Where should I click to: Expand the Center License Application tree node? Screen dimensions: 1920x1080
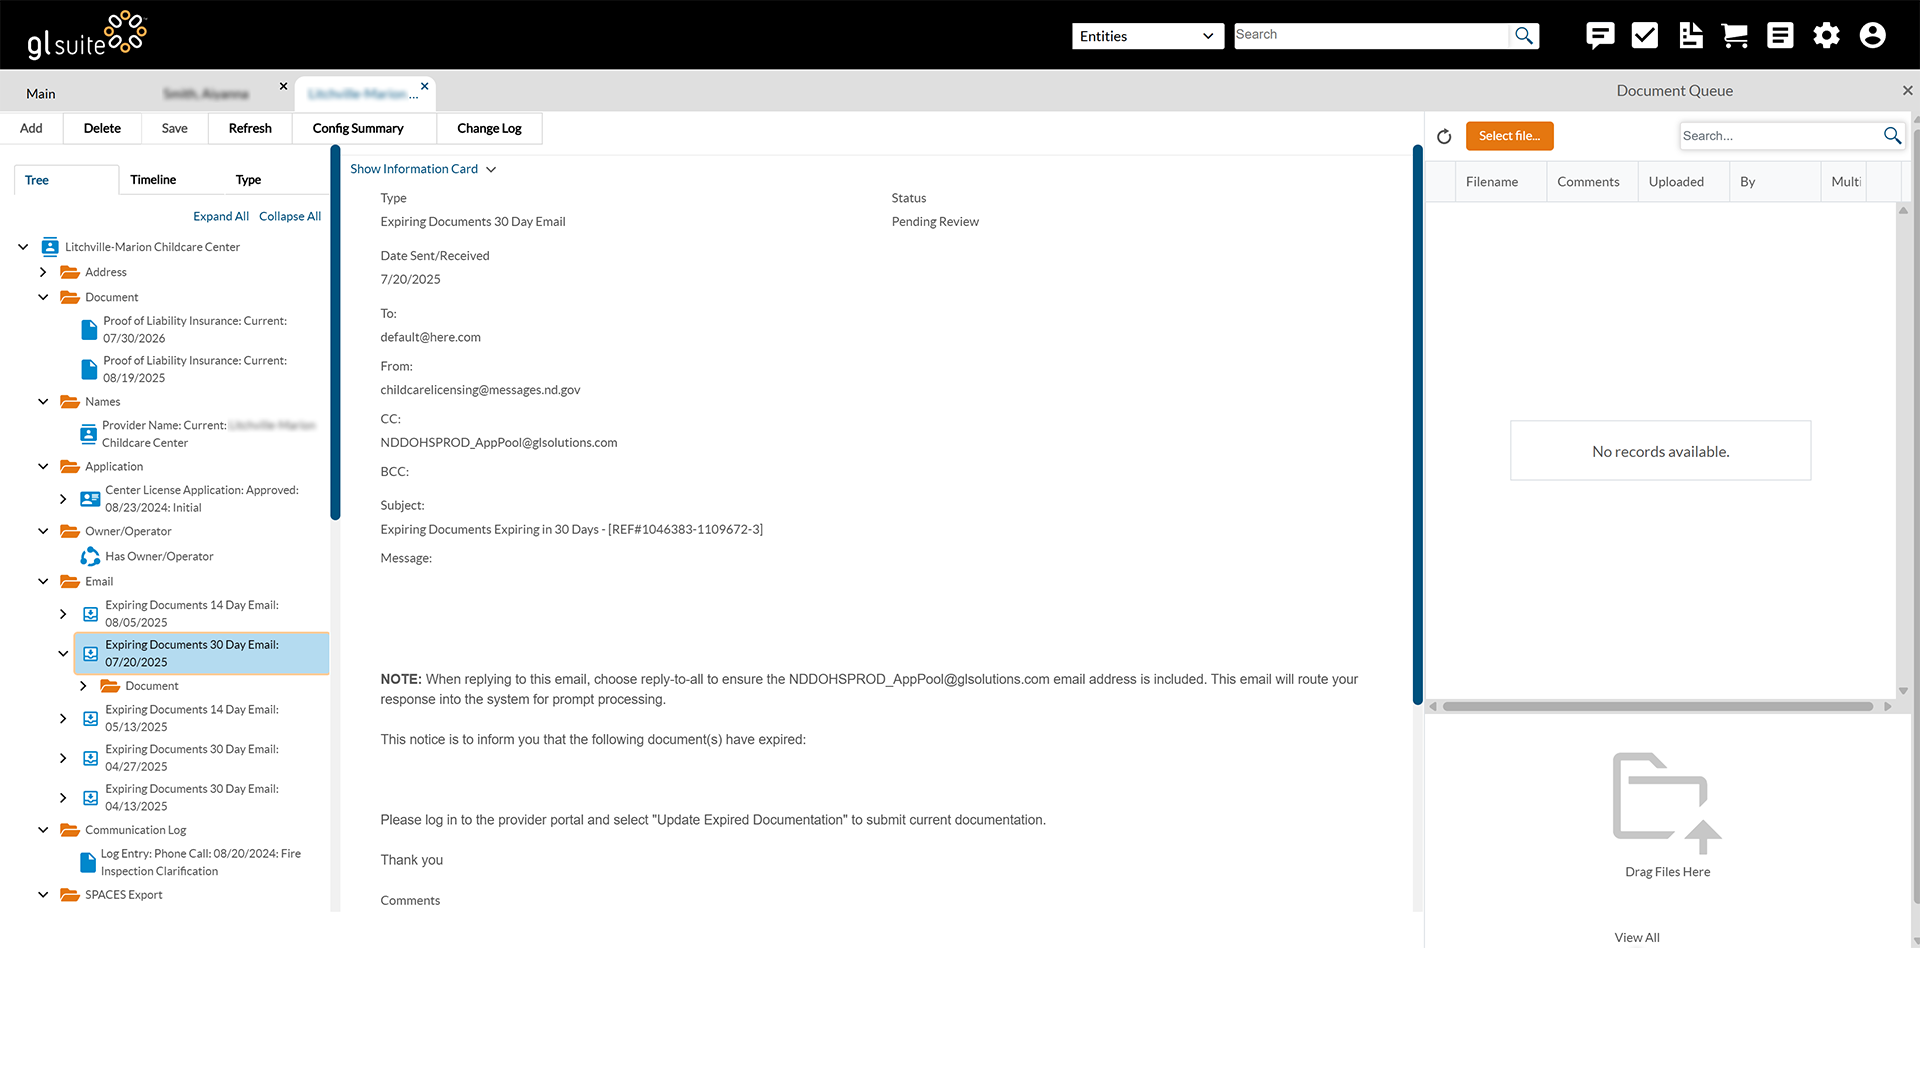click(63, 498)
